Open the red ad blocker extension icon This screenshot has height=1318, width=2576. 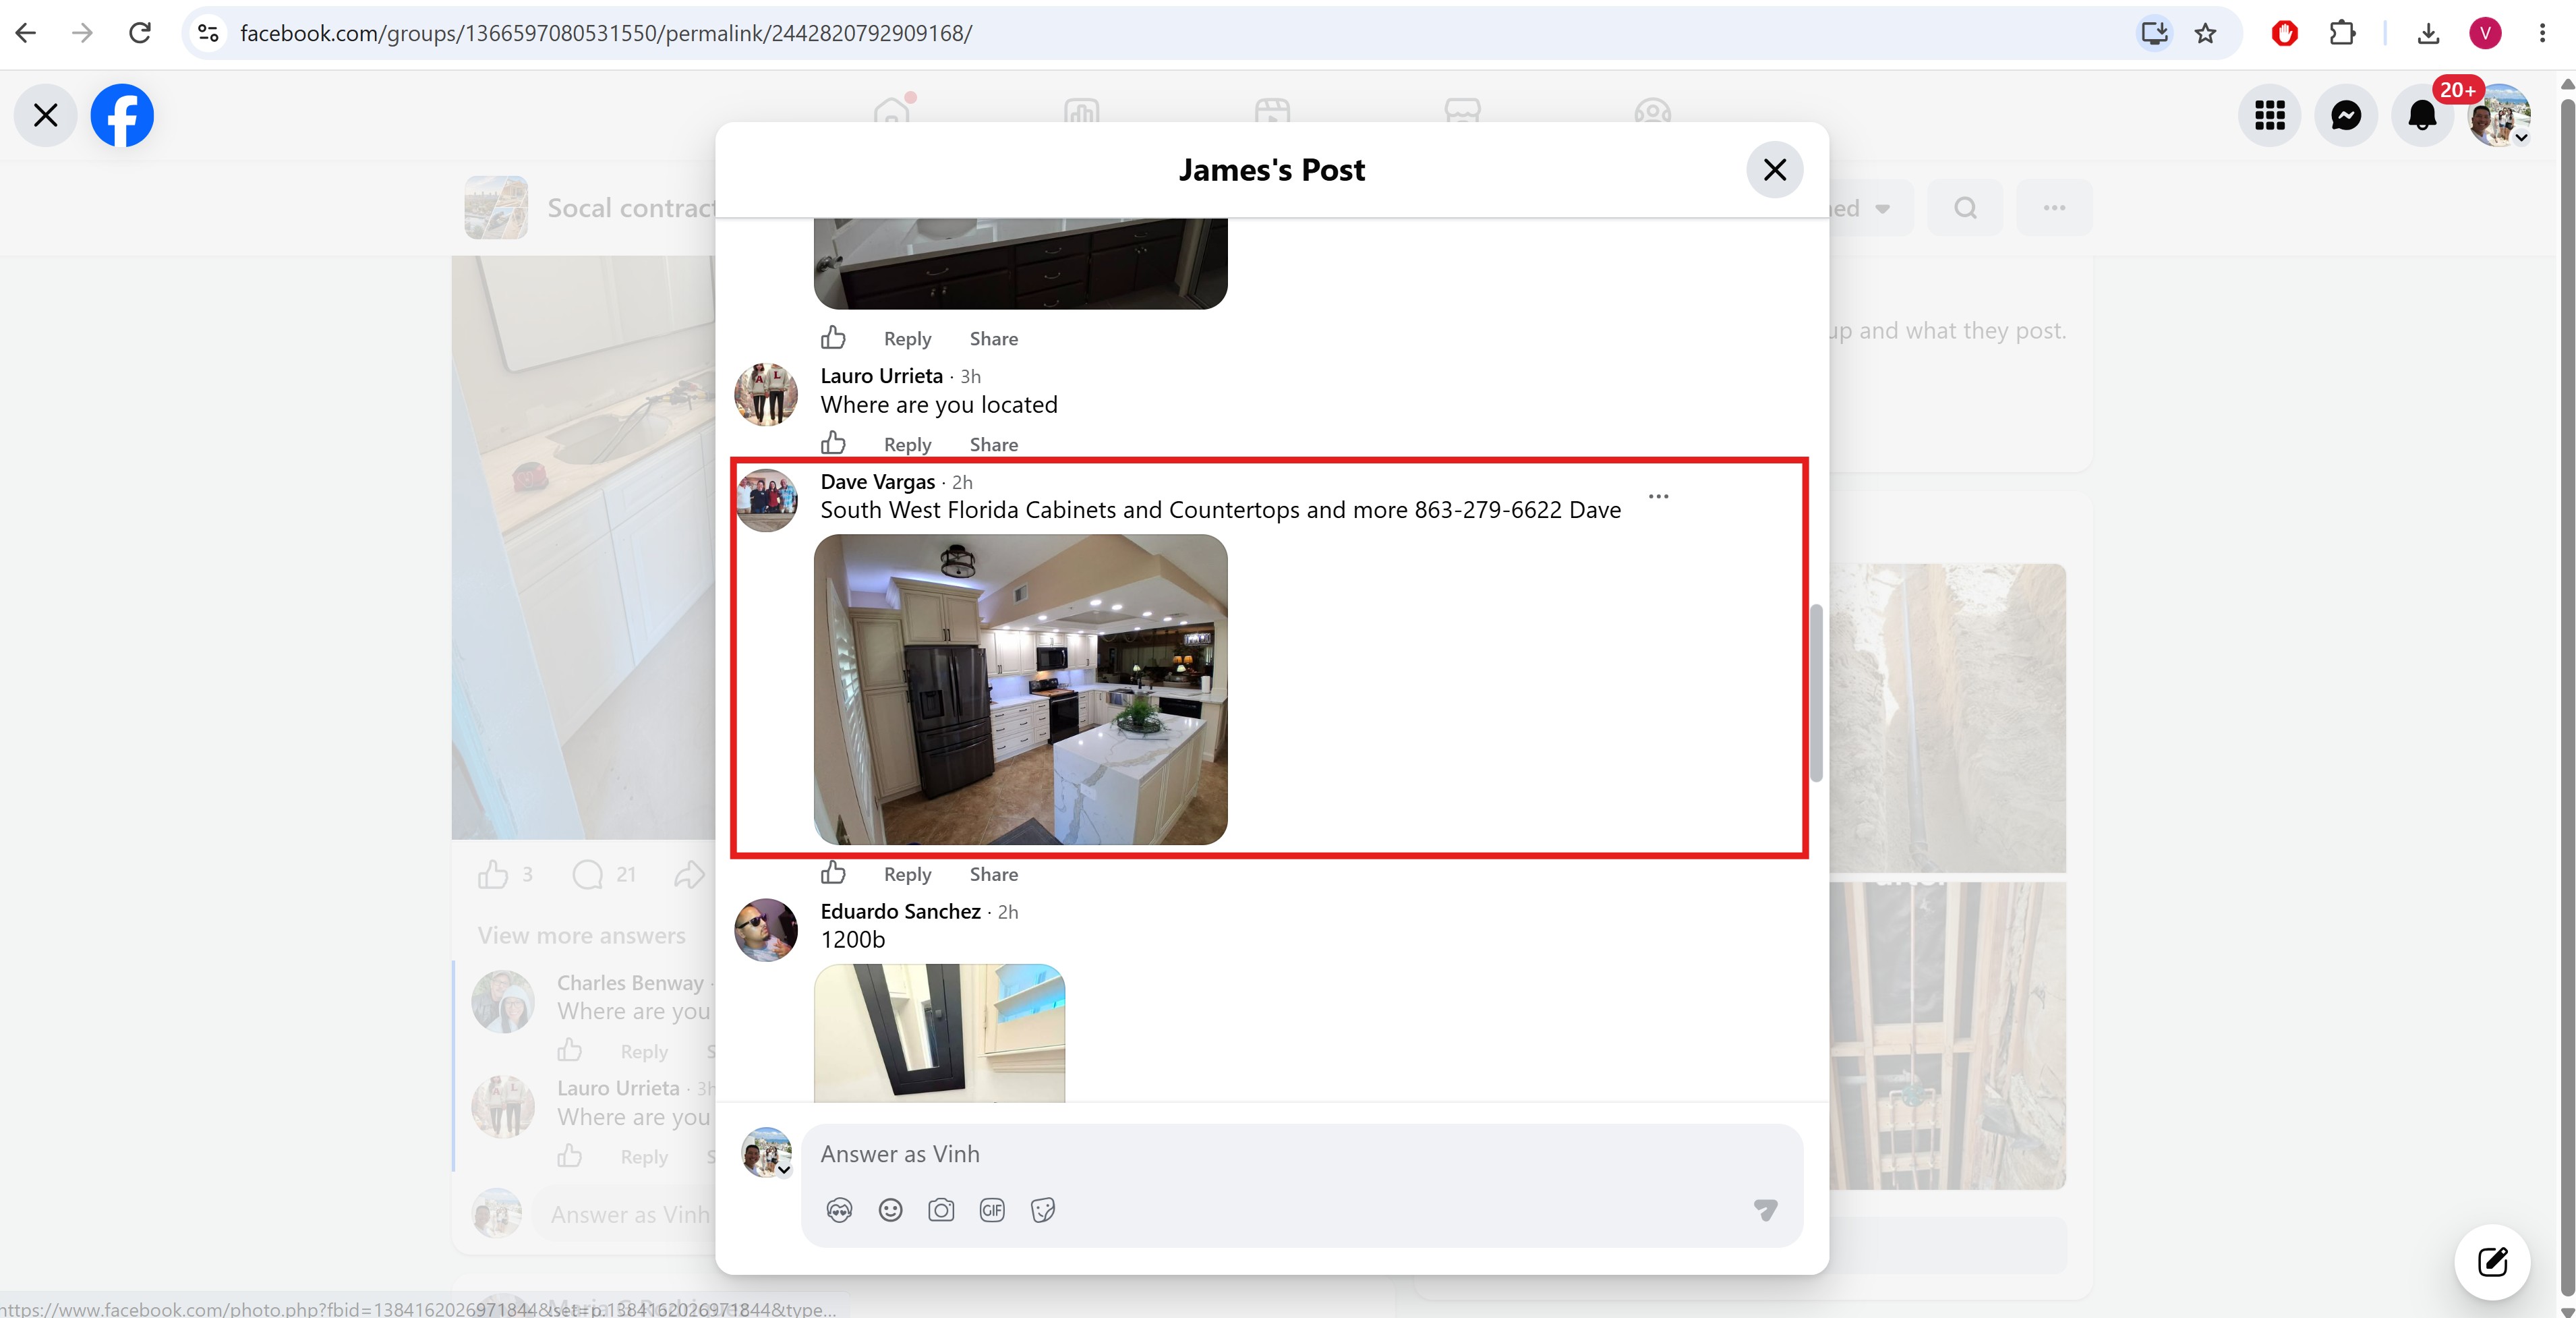(2284, 33)
